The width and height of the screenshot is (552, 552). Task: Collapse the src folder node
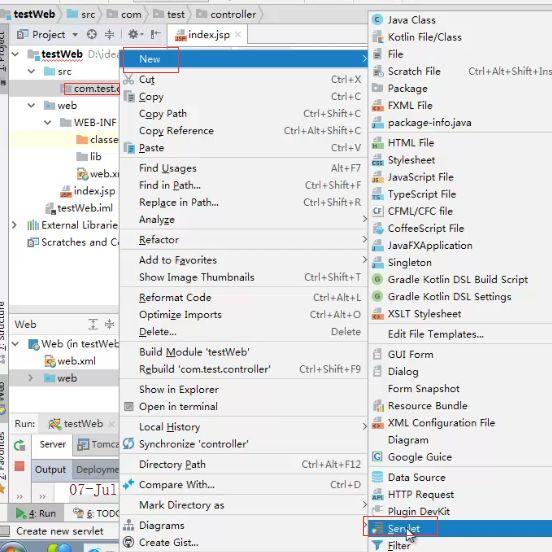[31, 71]
